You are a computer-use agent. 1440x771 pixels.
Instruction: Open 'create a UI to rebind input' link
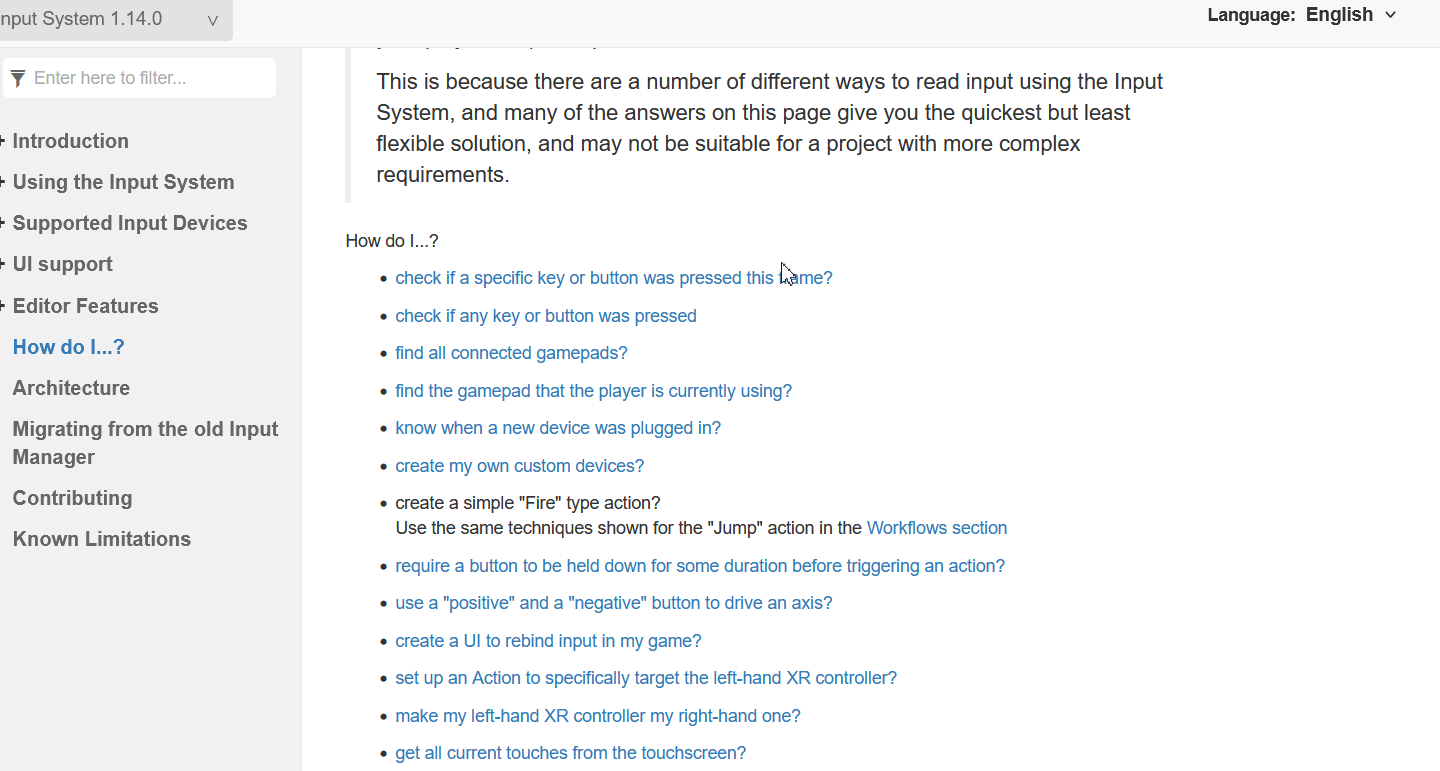pyautogui.click(x=548, y=641)
